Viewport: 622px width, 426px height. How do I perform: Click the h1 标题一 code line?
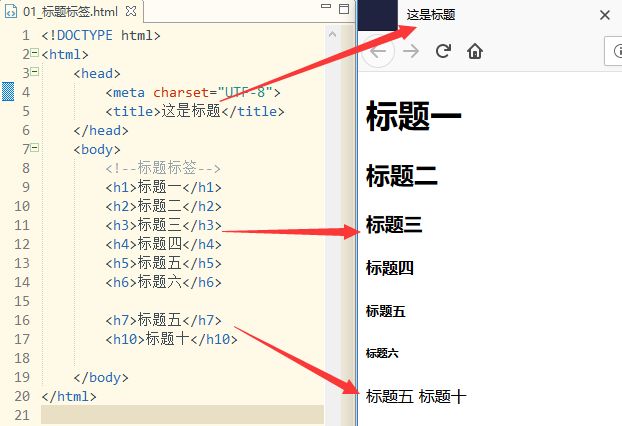tap(163, 187)
